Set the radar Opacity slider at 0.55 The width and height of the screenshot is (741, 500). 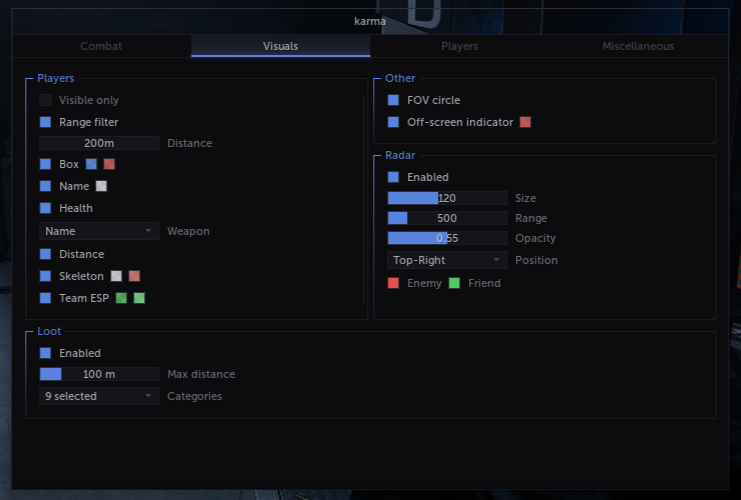[x=447, y=238]
